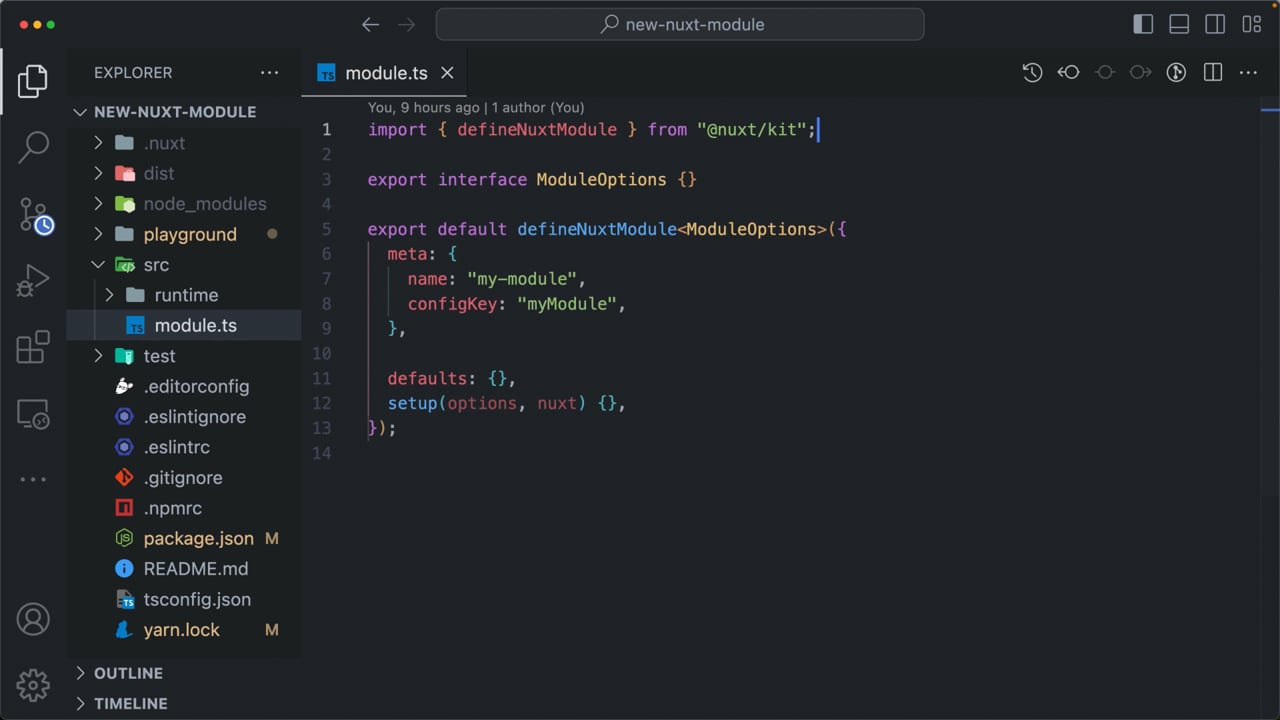Click the ModuleOptions interface name on line 3
Image resolution: width=1280 pixels, height=720 pixels.
pos(601,180)
